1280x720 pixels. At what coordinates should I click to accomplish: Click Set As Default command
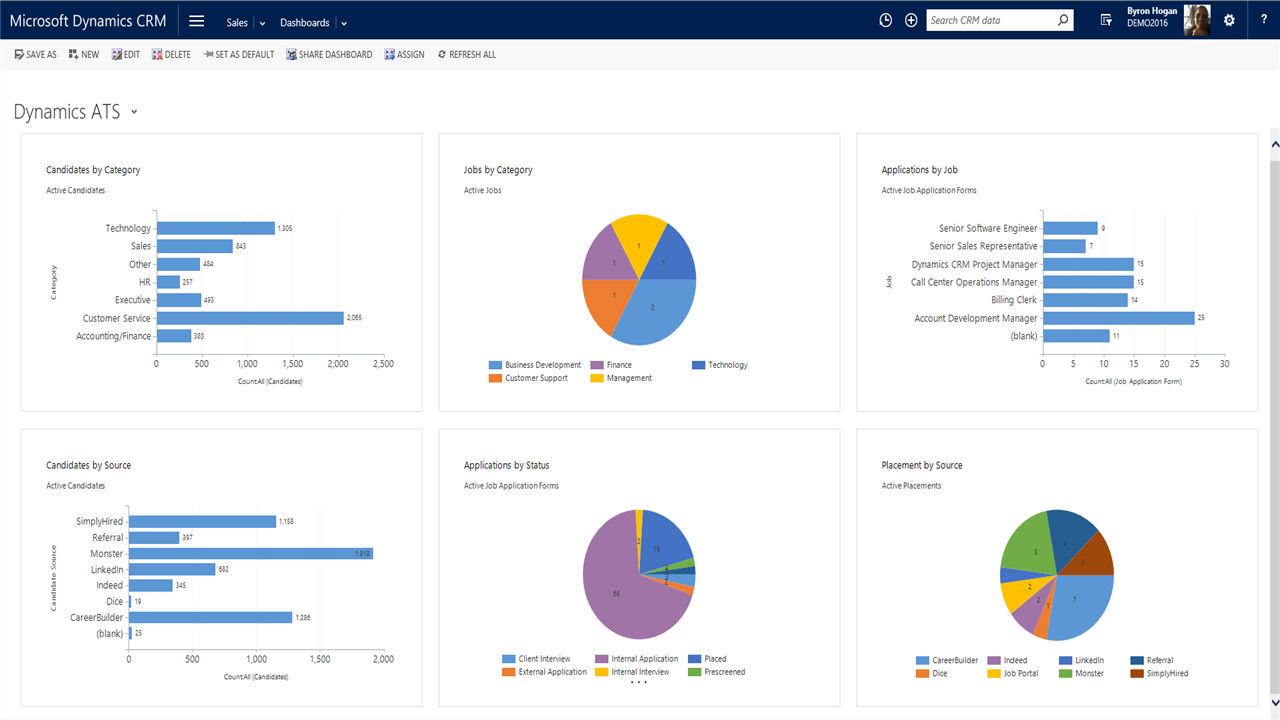click(238, 55)
